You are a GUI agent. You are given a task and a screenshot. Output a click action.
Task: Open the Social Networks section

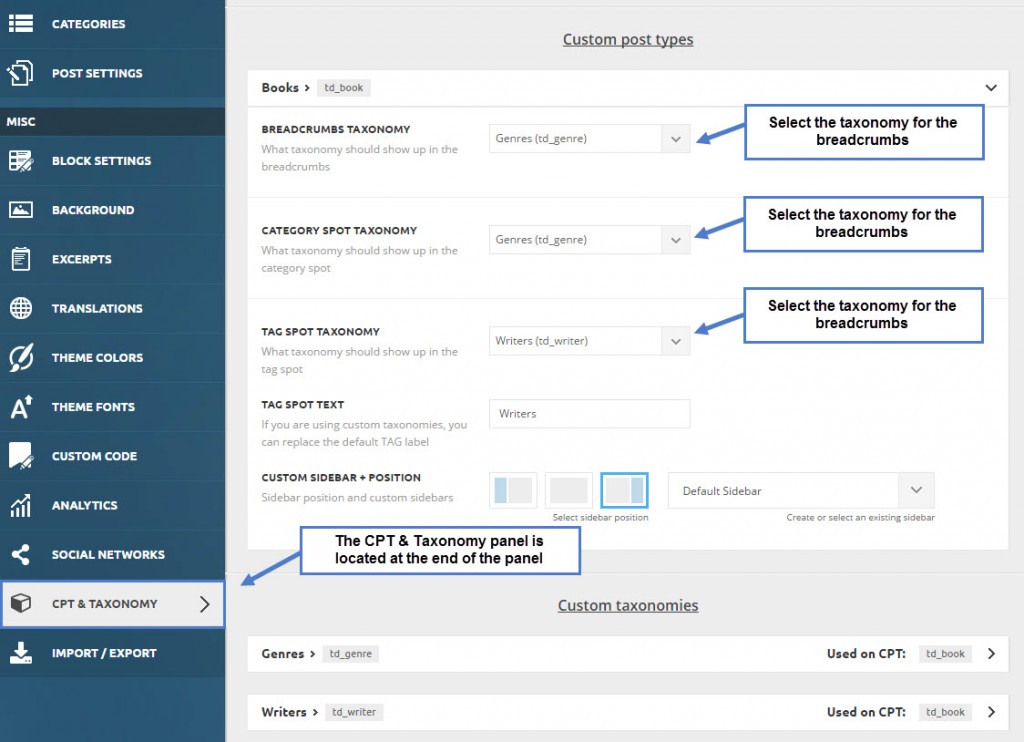tap(22, 554)
